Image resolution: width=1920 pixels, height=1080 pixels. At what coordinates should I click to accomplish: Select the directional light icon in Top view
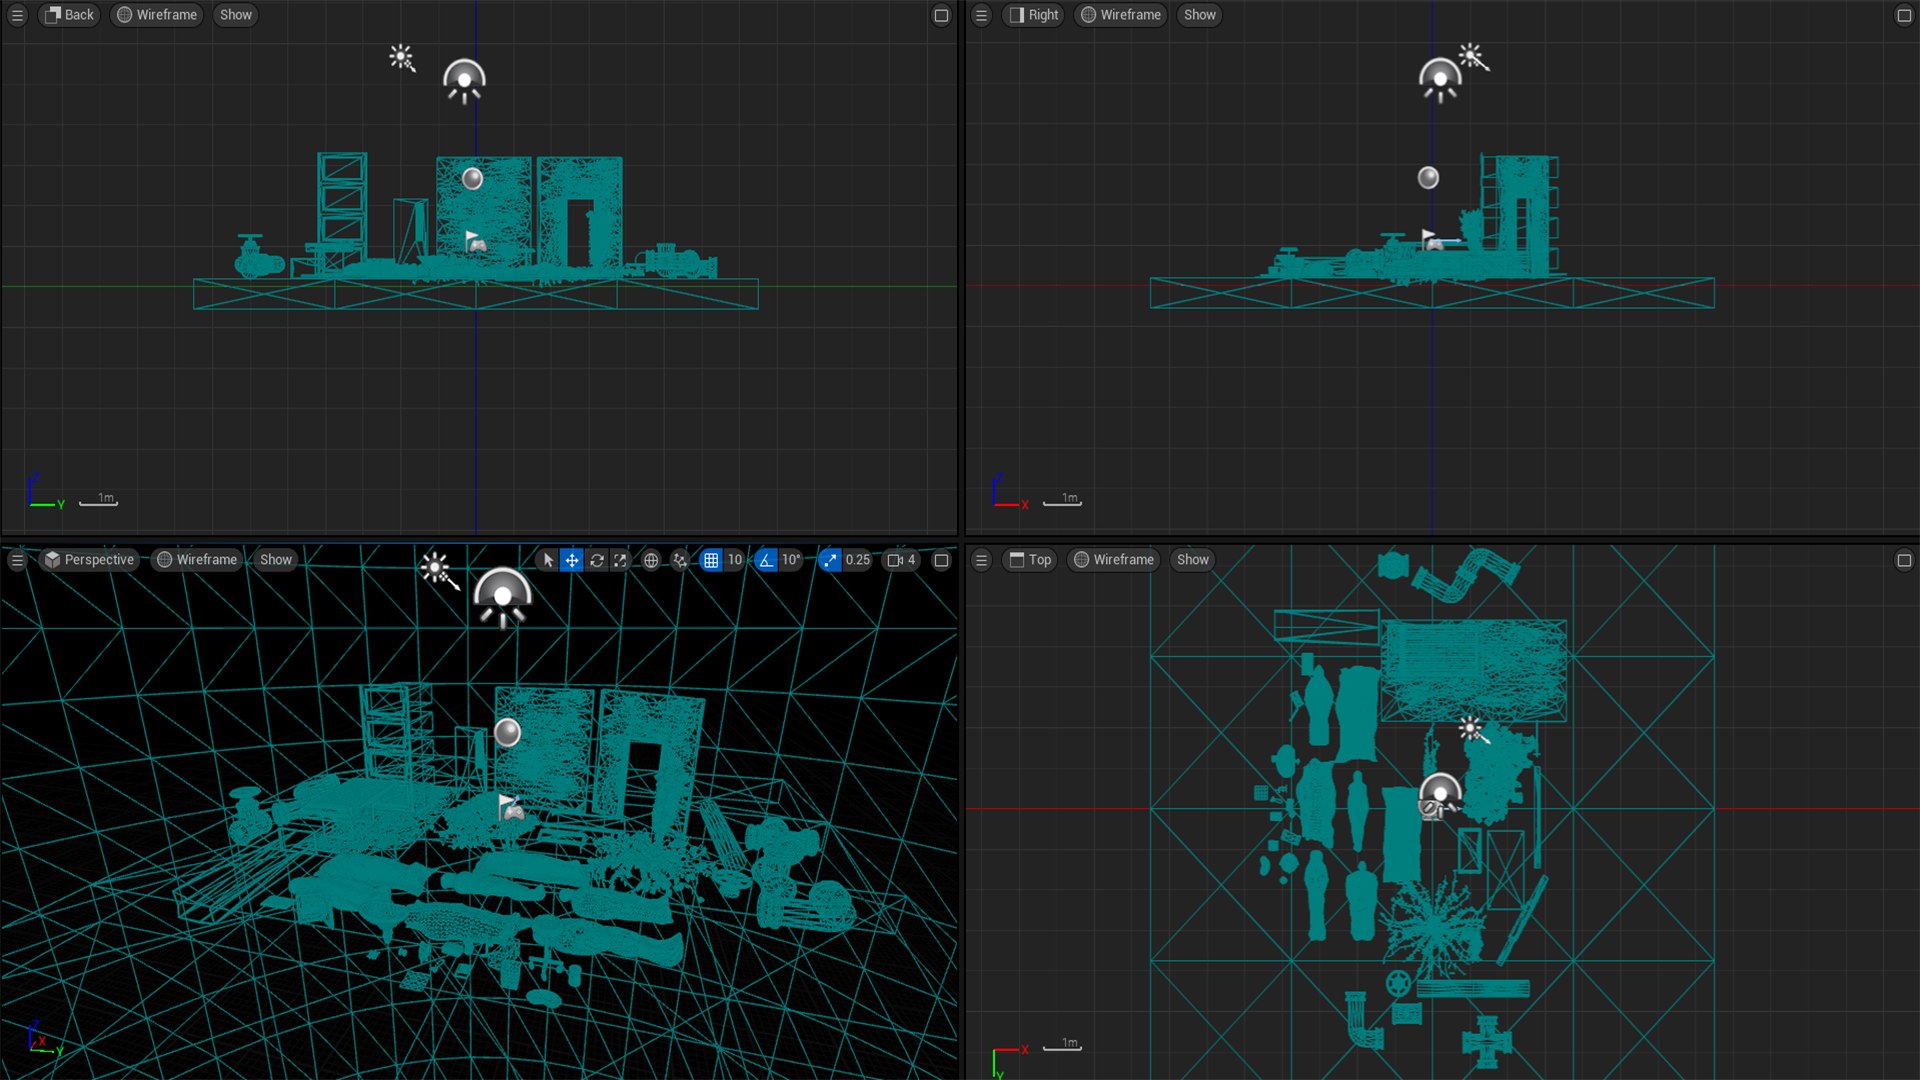point(1473,729)
